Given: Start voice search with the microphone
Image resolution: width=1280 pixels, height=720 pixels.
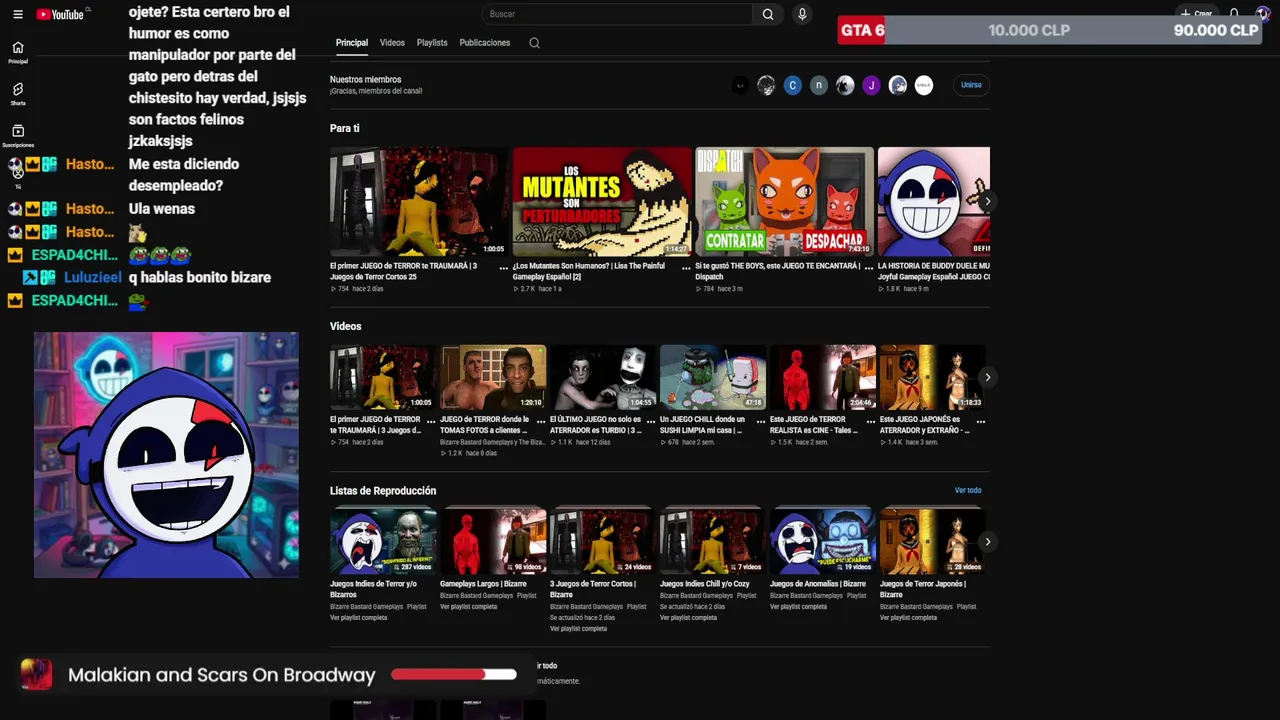Looking at the screenshot, I should [801, 14].
